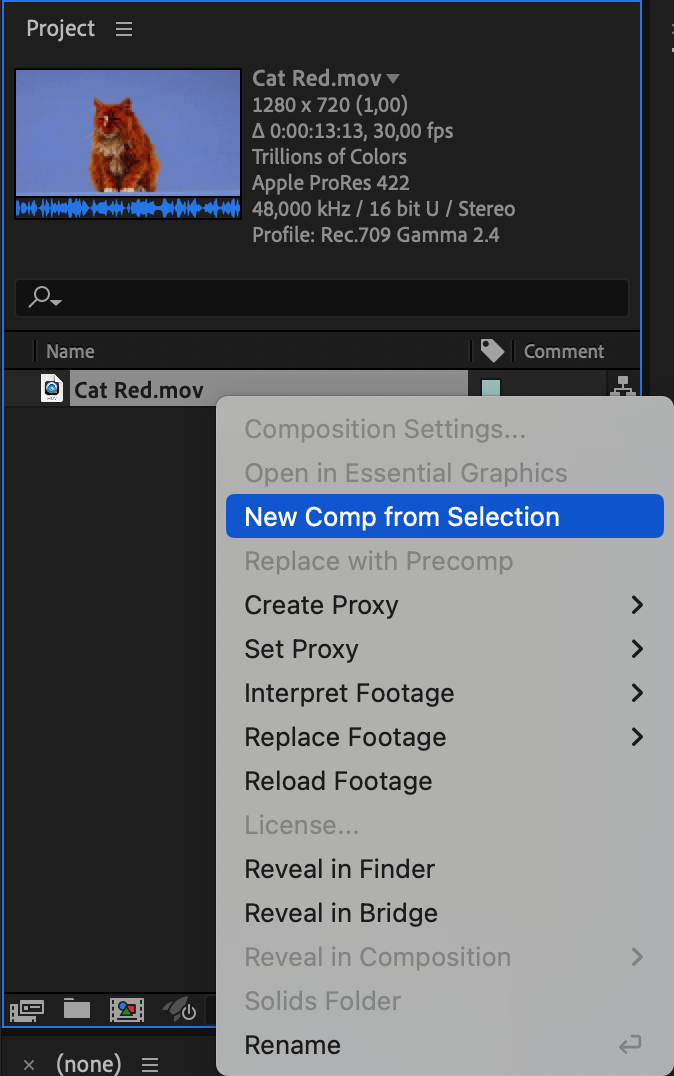
Task: Click the rocket adaptive resolution icon
Action: 179,1010
